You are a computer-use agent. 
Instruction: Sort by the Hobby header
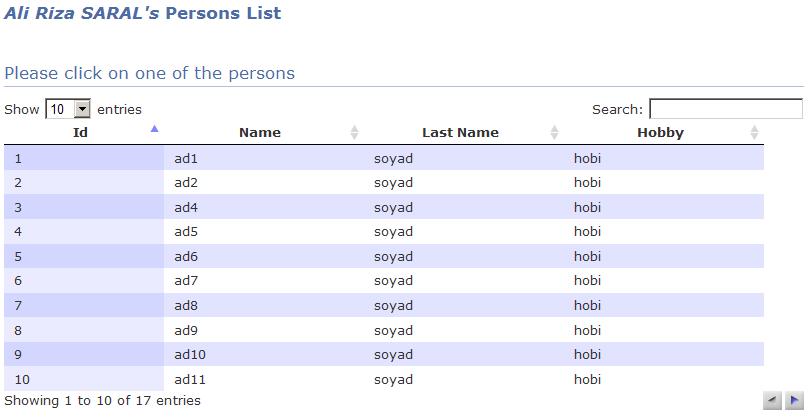660,132
